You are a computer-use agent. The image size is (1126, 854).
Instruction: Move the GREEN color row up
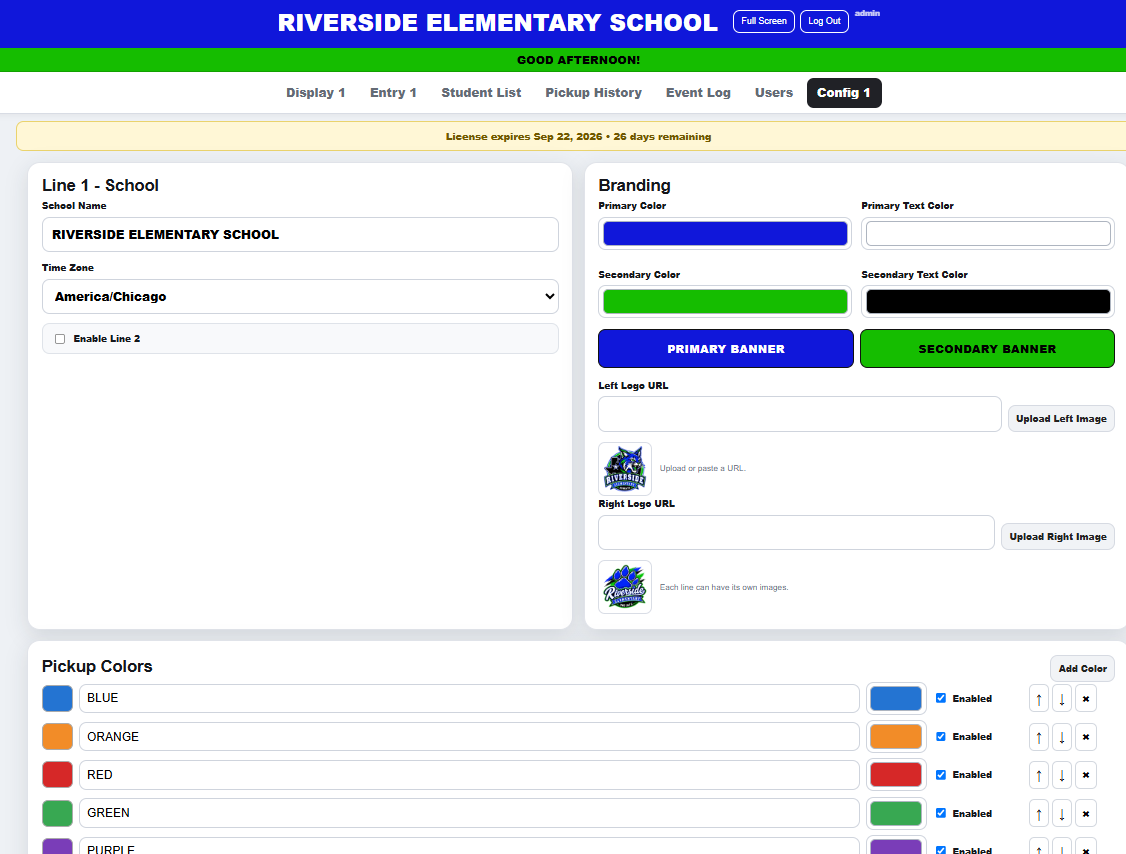[1038, 813]
